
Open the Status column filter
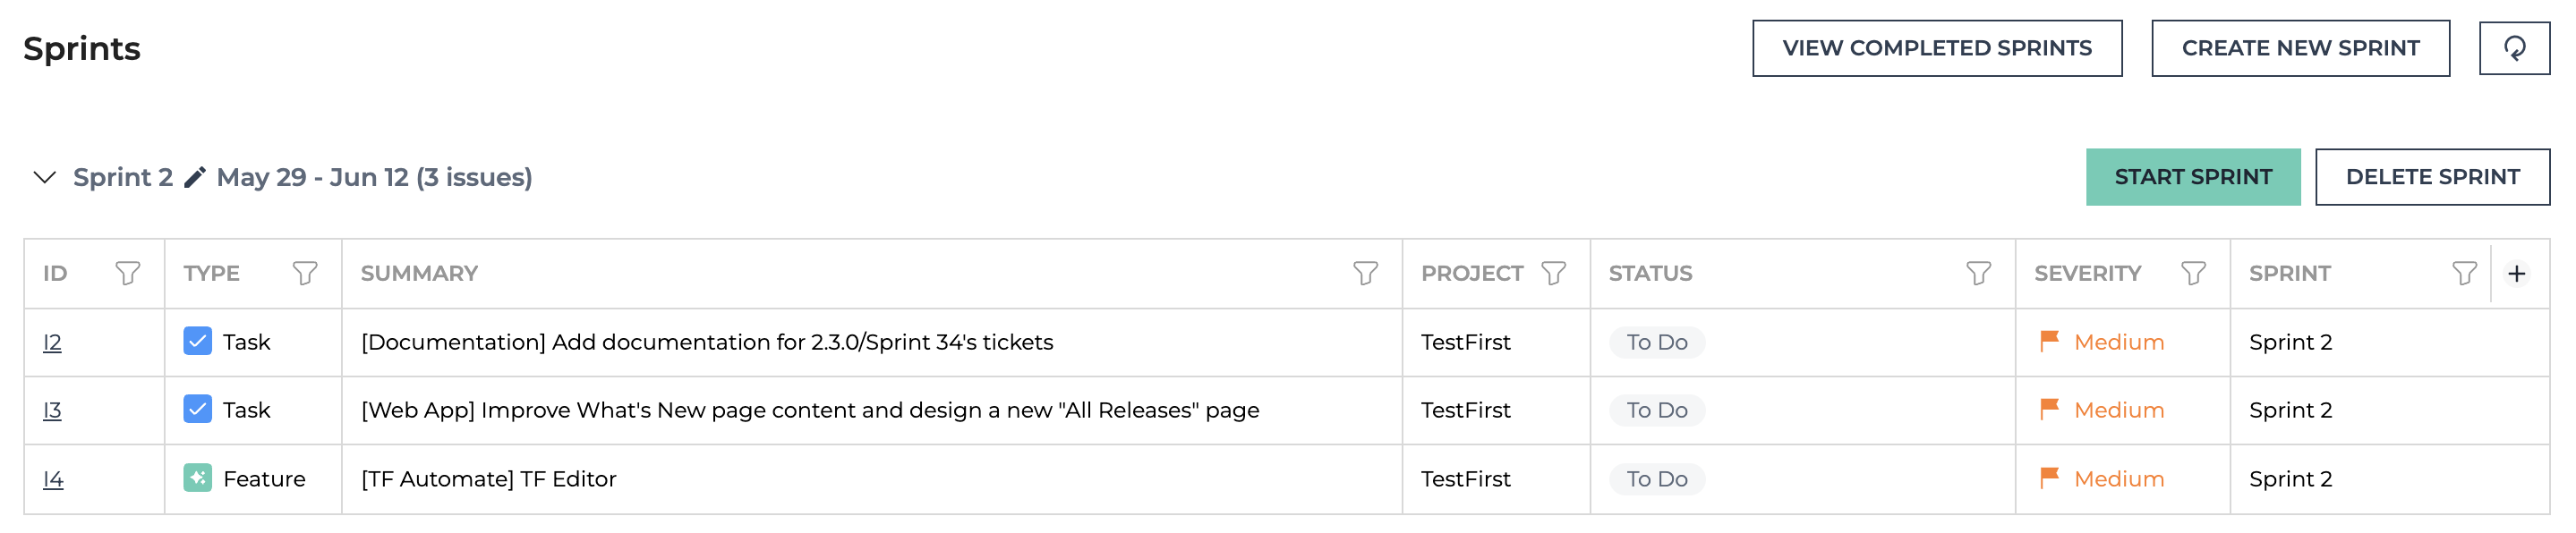click(x=1978, y=273)
